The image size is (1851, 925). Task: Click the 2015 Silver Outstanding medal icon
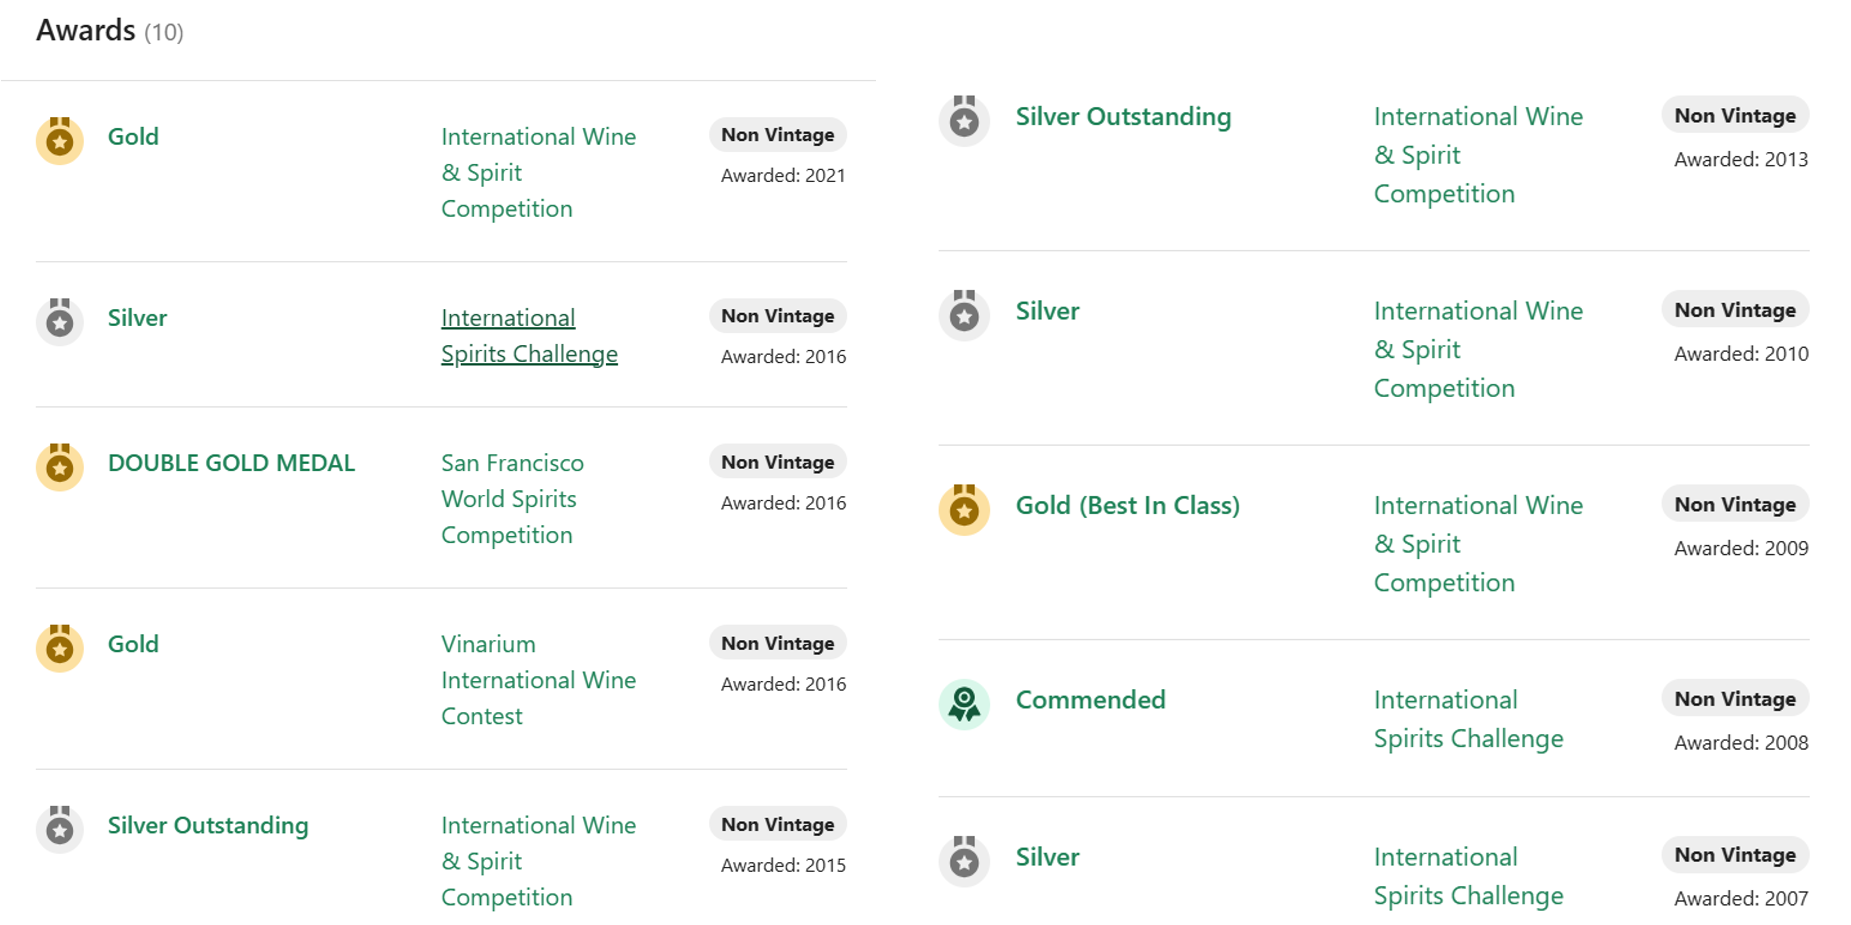click(x=60, y=829)
